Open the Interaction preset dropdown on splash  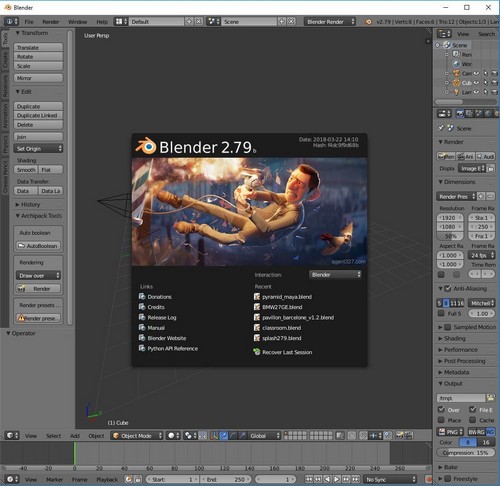[x=335, y=274]
